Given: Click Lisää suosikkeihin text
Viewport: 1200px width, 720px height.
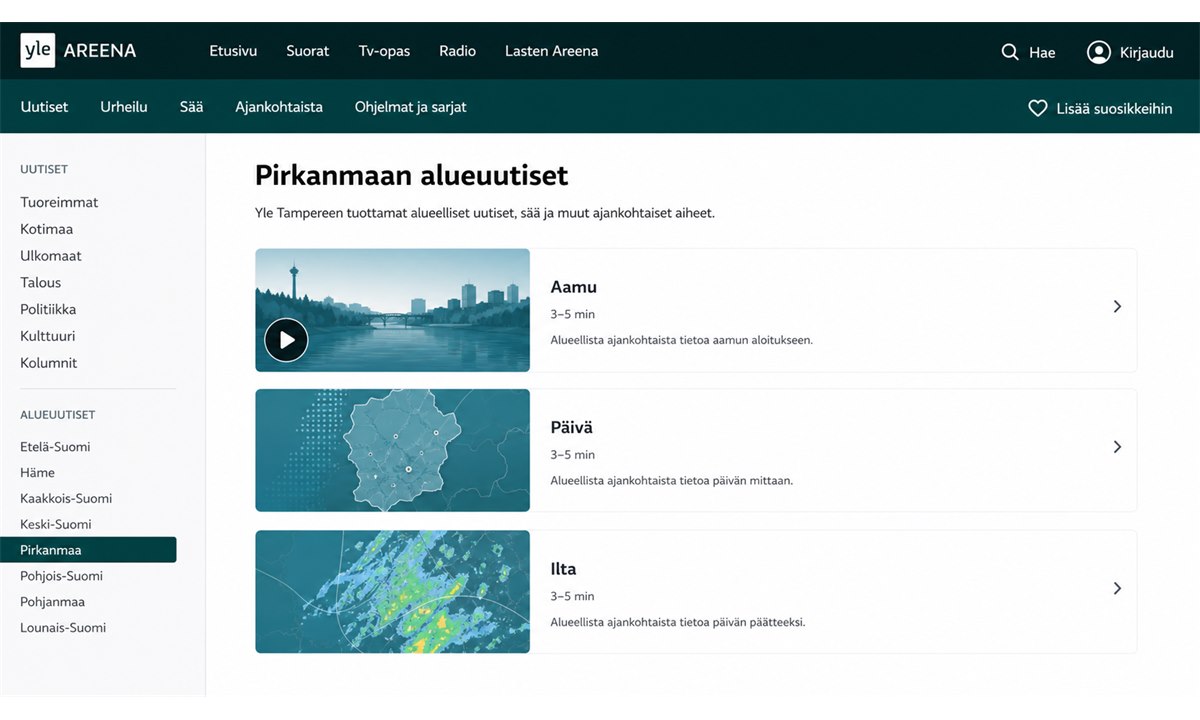Looking at the screenshot, I should 1114,108.
